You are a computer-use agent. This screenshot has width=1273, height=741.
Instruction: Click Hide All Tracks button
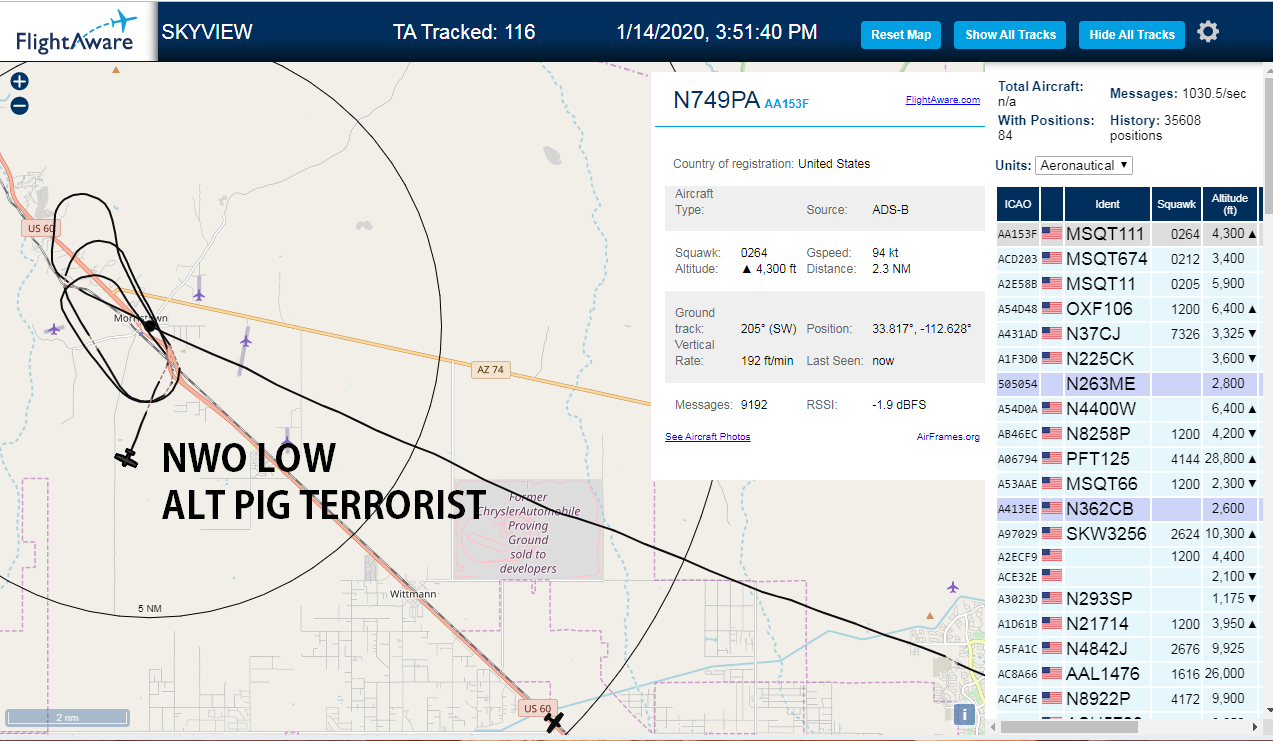click(x=1132, y=34)
